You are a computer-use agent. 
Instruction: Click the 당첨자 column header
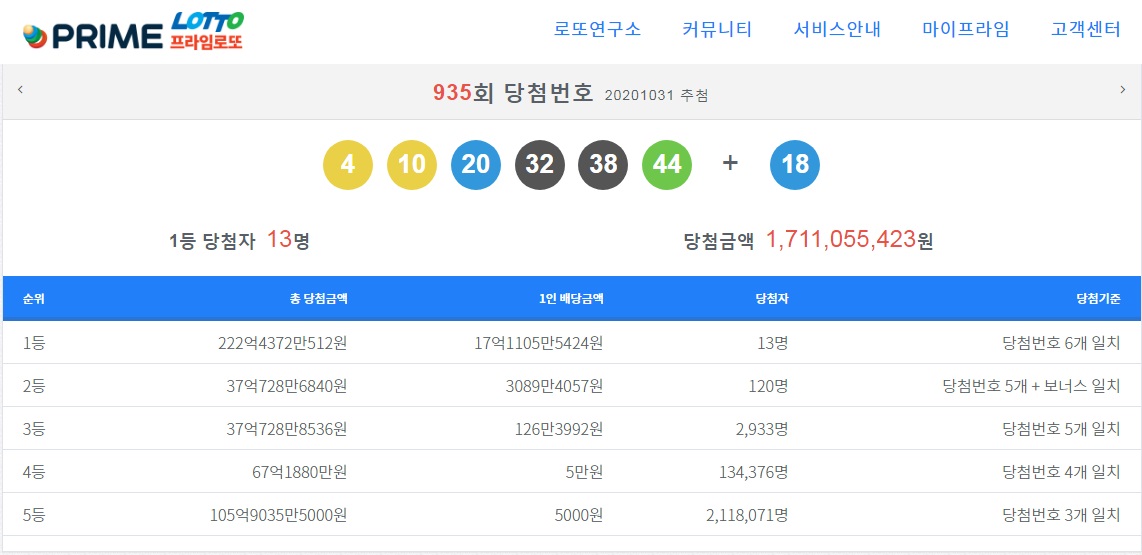pos(773,299)
